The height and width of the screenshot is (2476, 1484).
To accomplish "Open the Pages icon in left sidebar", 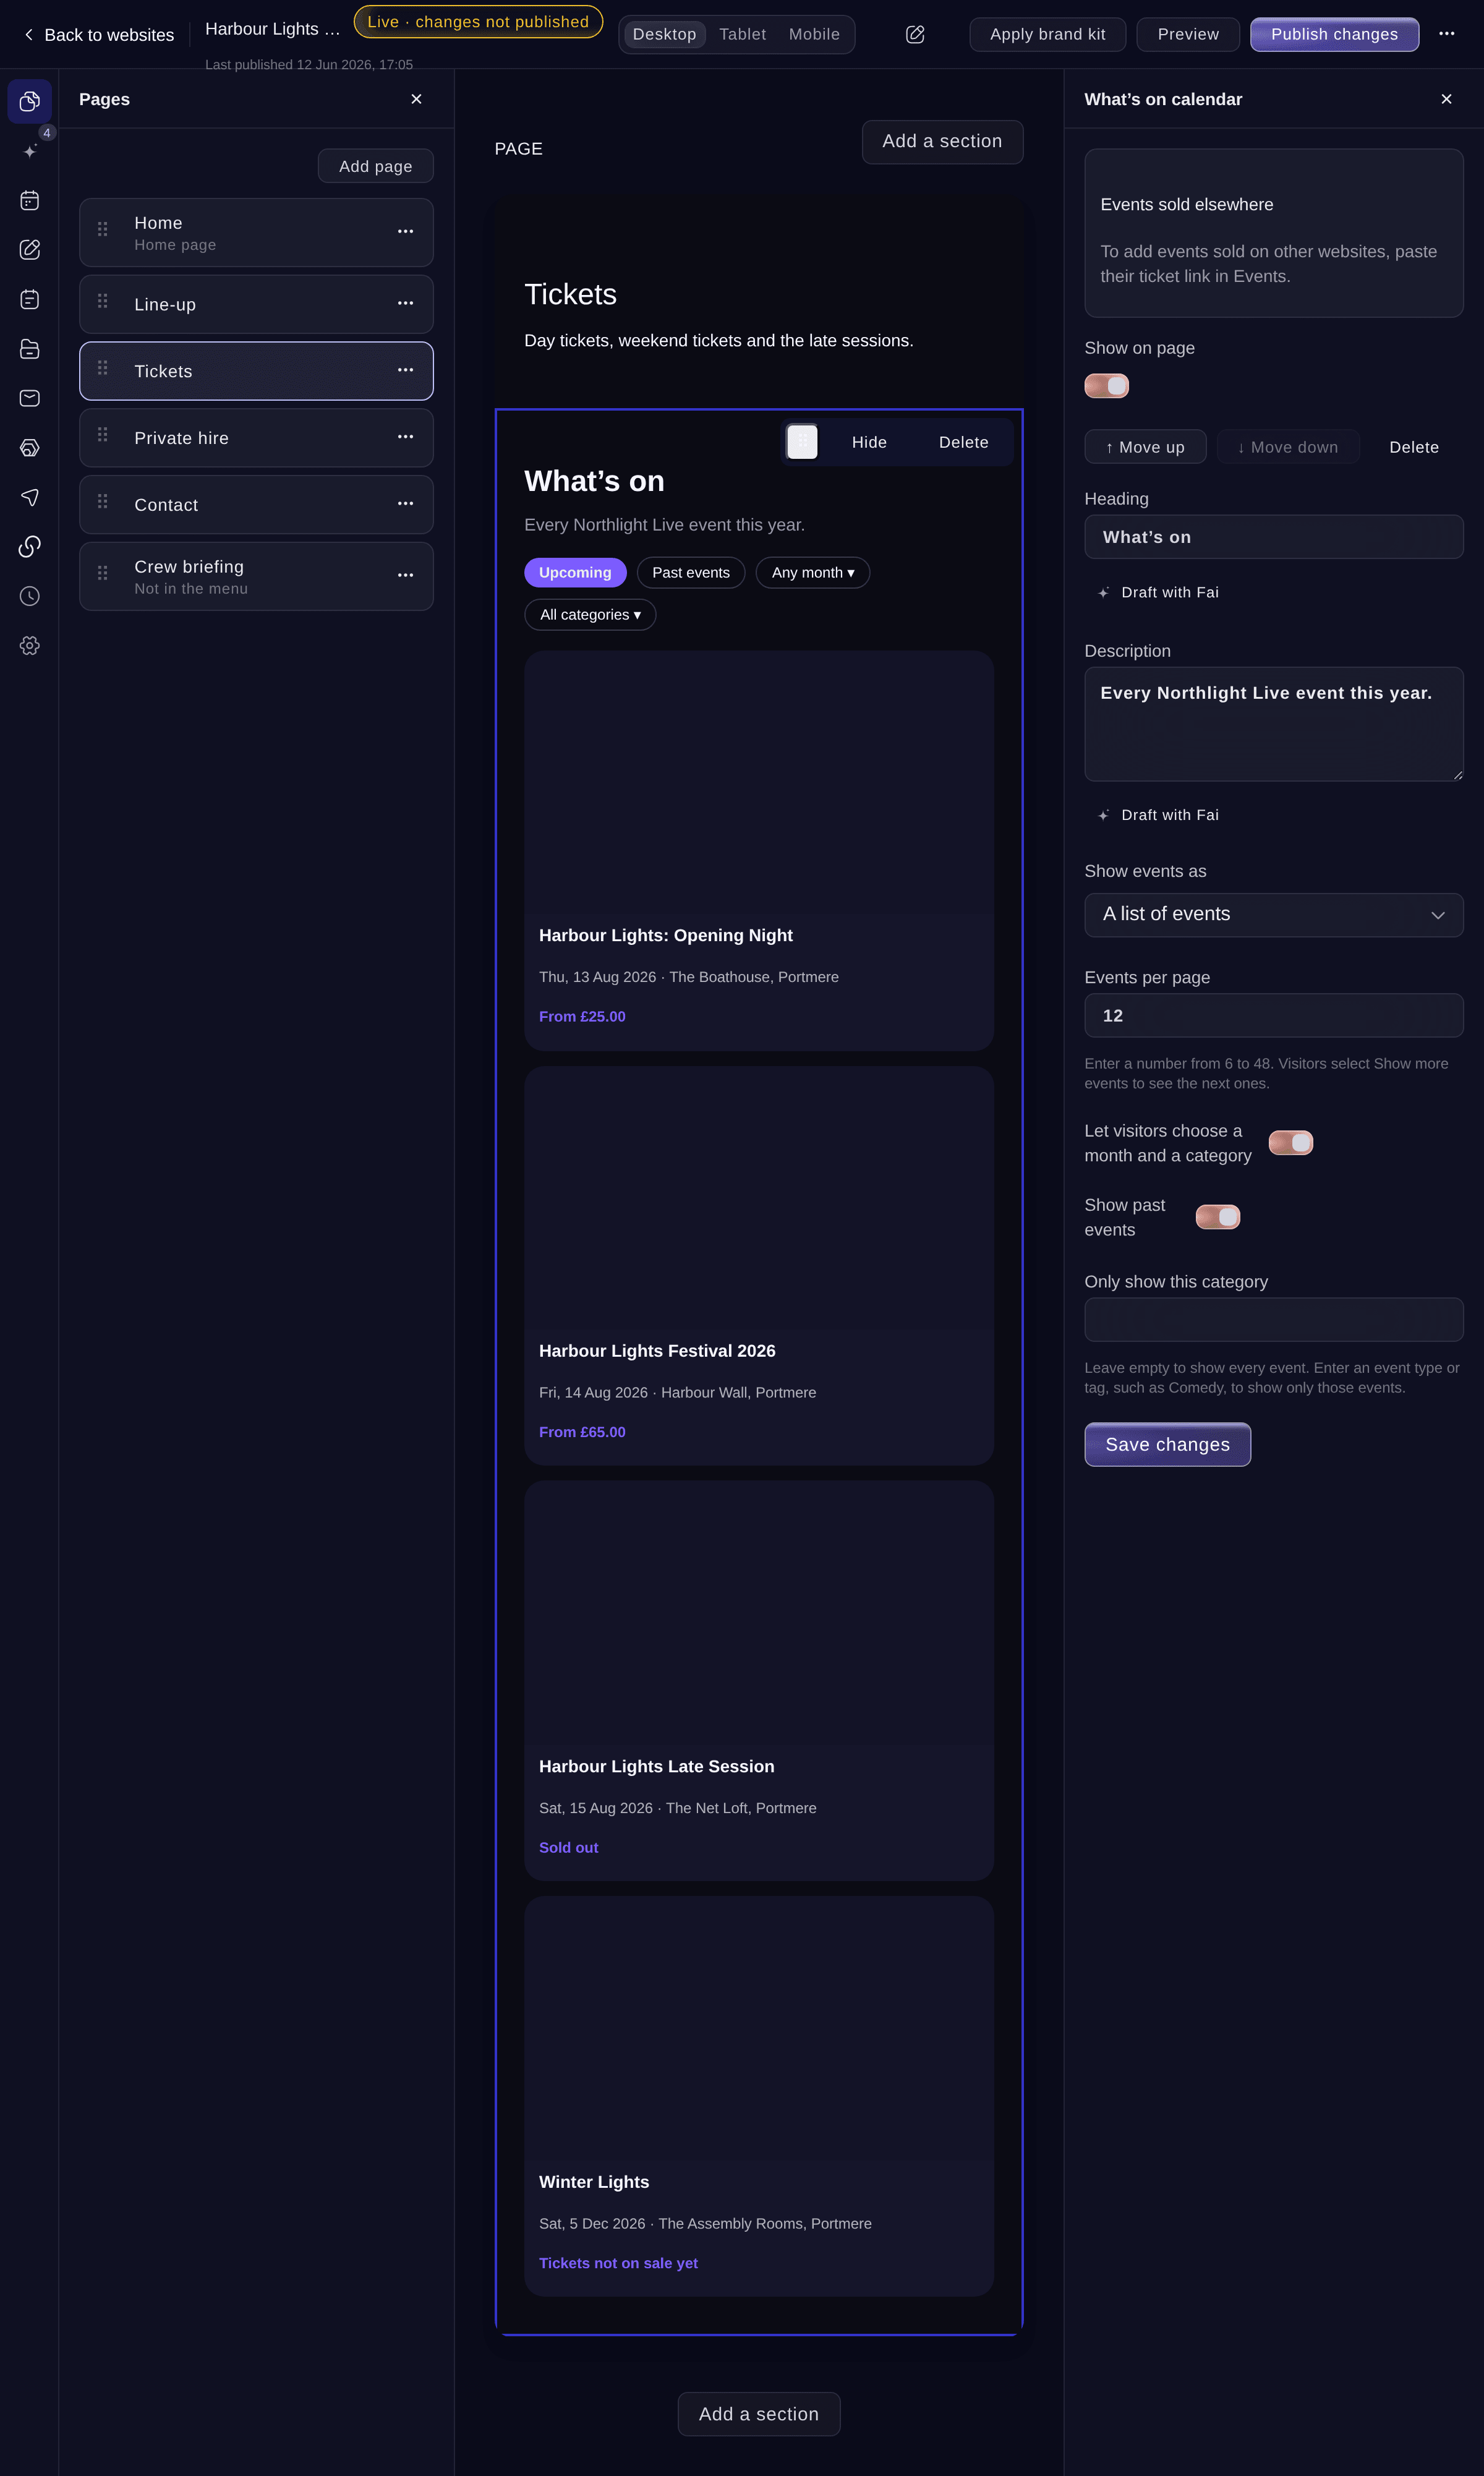I will point(30,101).
